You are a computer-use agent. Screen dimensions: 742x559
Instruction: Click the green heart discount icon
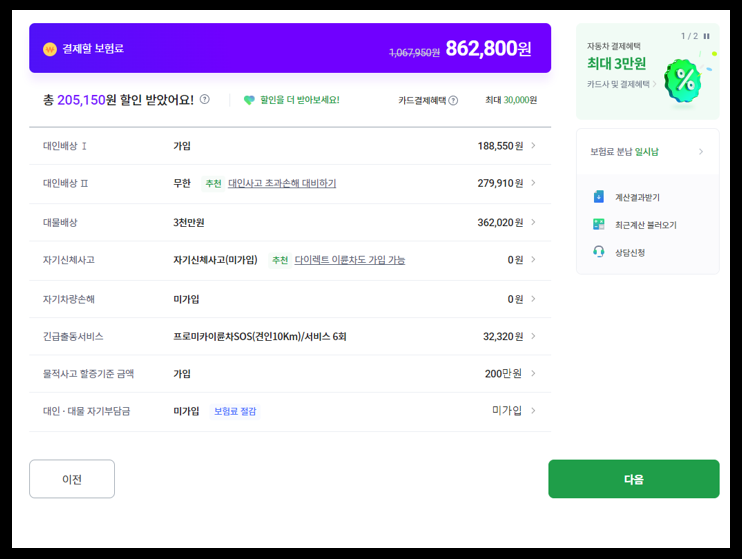point(249,100)
